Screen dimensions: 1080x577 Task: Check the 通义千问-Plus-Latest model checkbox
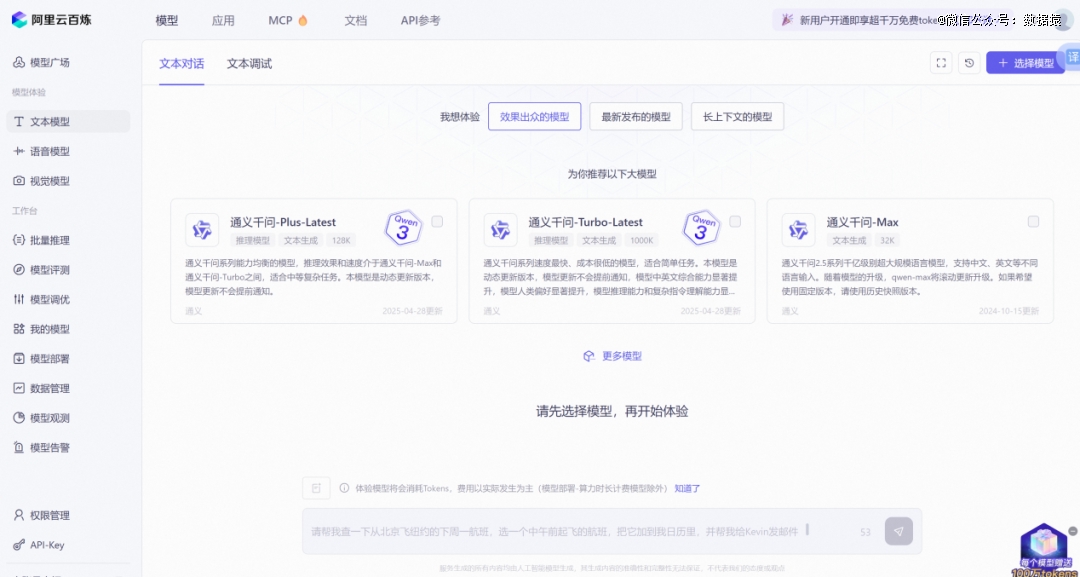pos(437,221)
